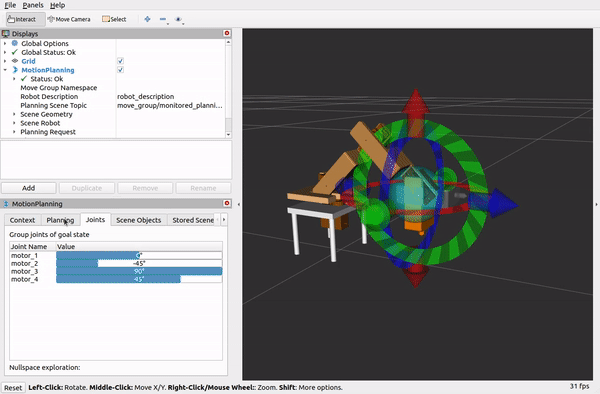
Task: Choose the Select tool
Action: coord(114,19)
